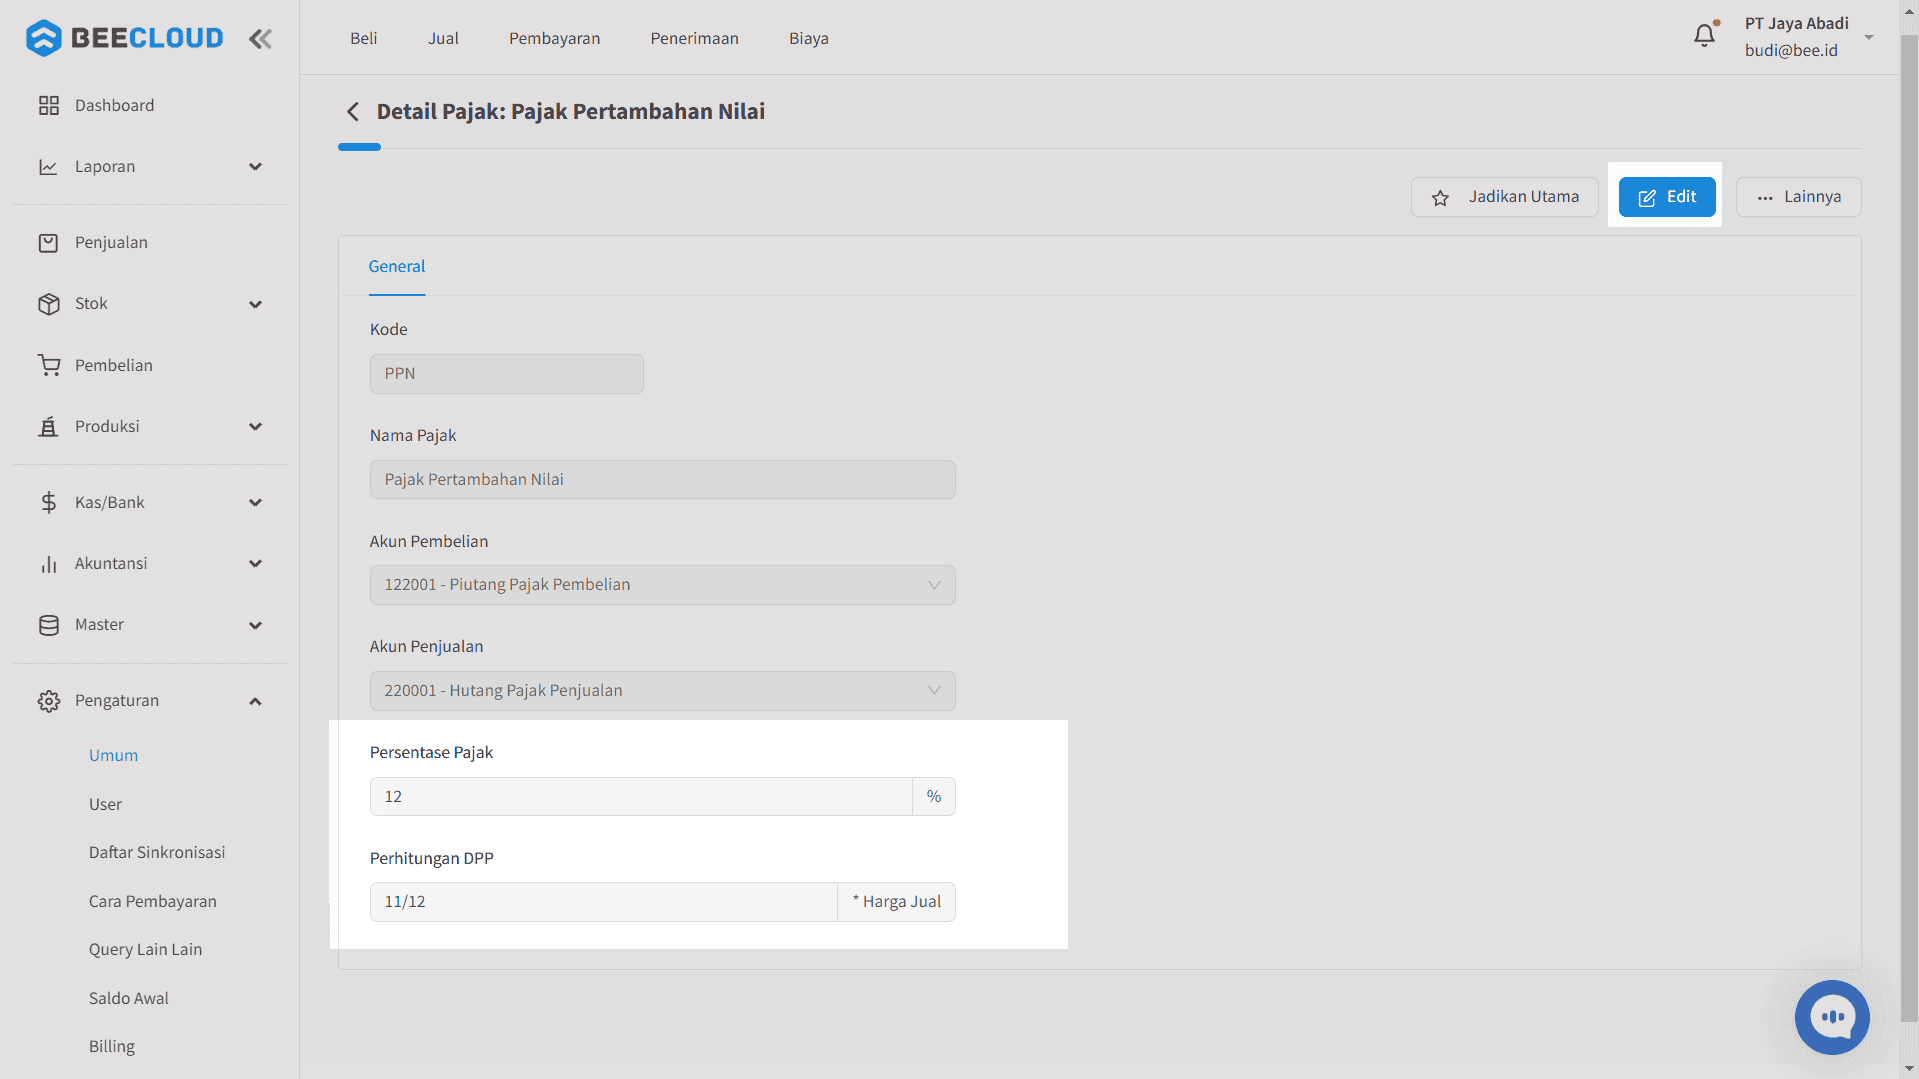
Task: Select Query Lain Lain under Pengaturan
Action: [x=145, y=949]
